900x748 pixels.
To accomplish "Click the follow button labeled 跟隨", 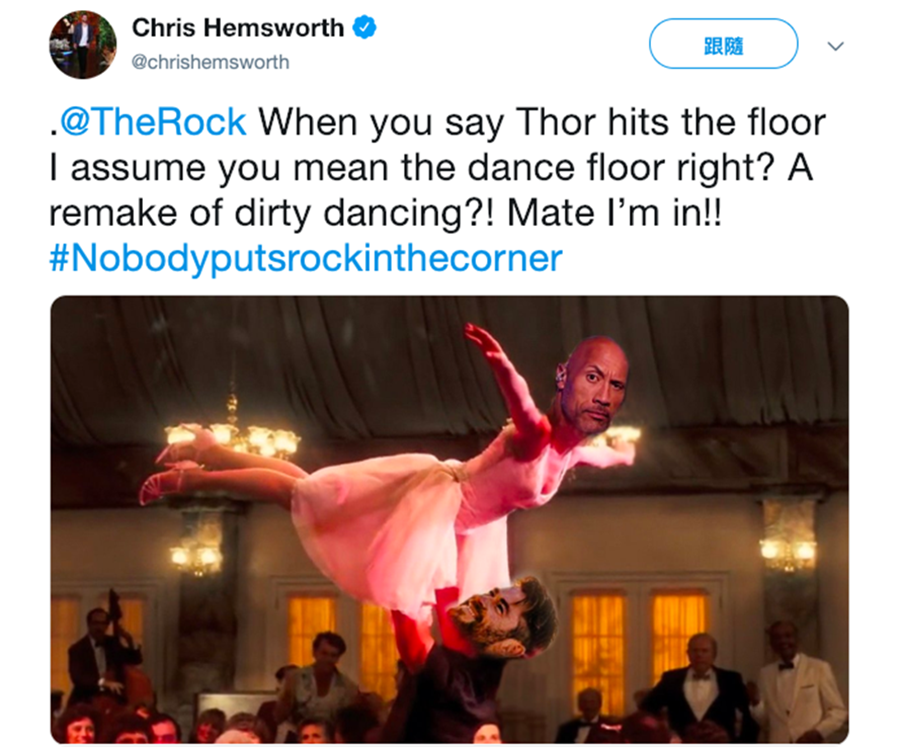I will (723, 44).
